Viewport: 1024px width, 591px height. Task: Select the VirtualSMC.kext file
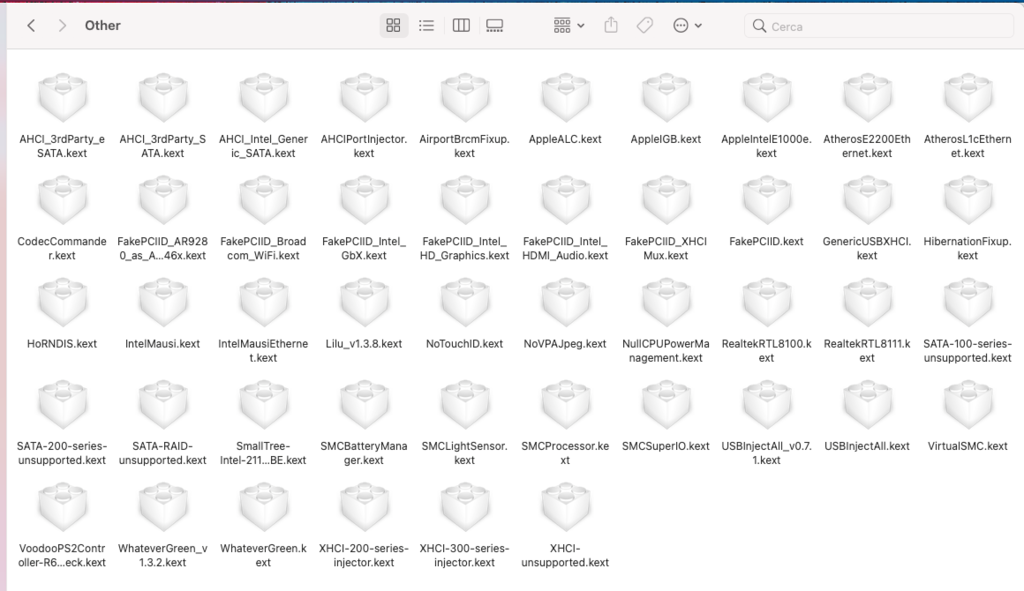(967, 405)
